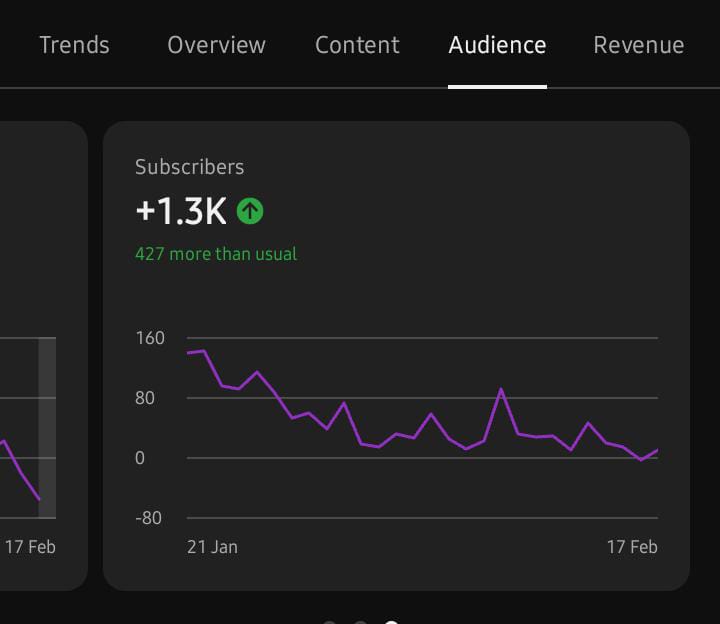The image size is (720, 624).
Task: Click the '427 more than usual' text
Action: (x=216, y=254)
